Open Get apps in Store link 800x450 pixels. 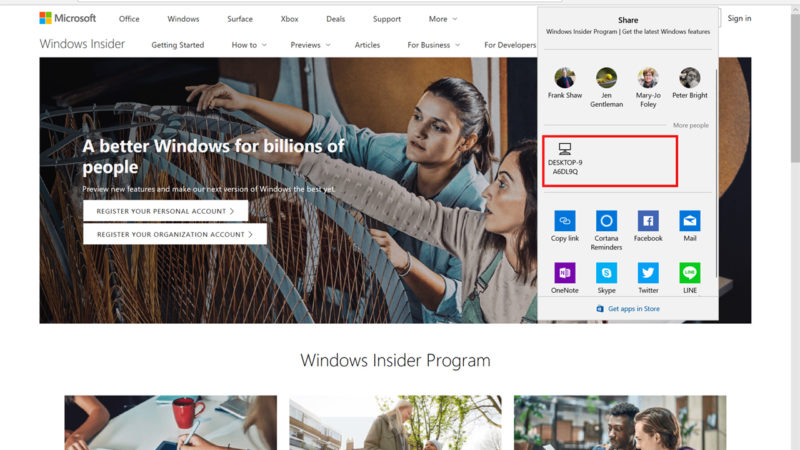[628, 309]
